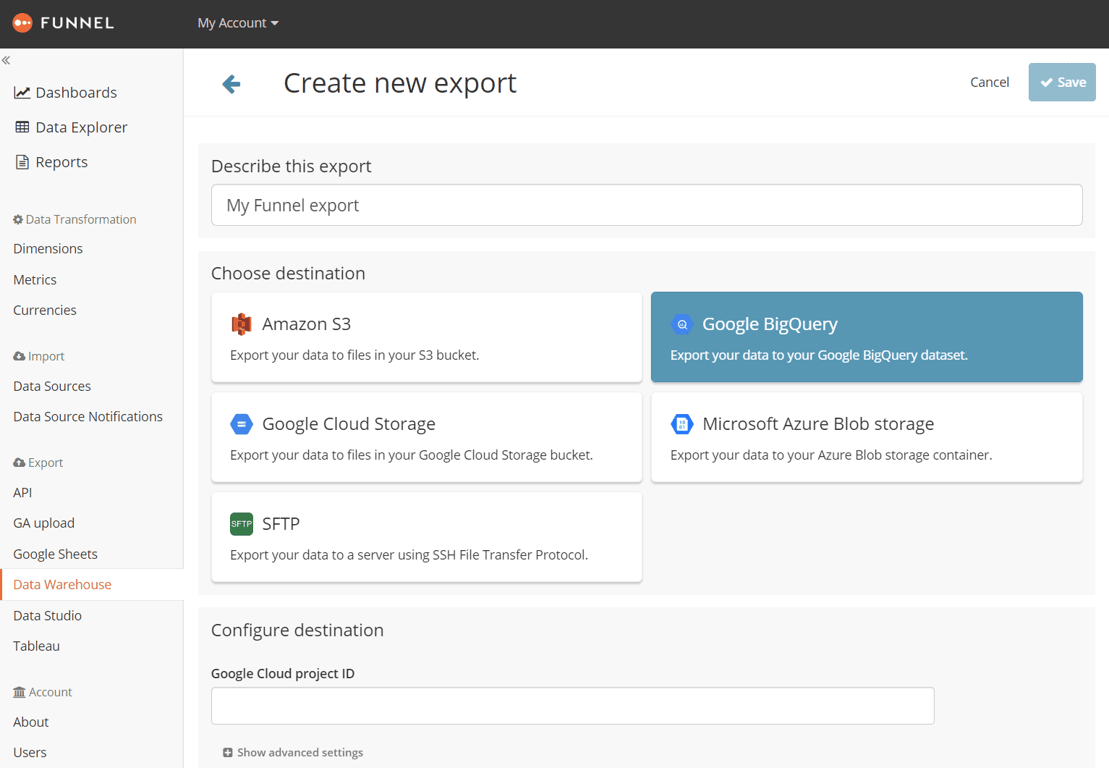Open Data Source Notifications
The height and width of the screenshot is (768, 1109).
[x=88, y=417]
